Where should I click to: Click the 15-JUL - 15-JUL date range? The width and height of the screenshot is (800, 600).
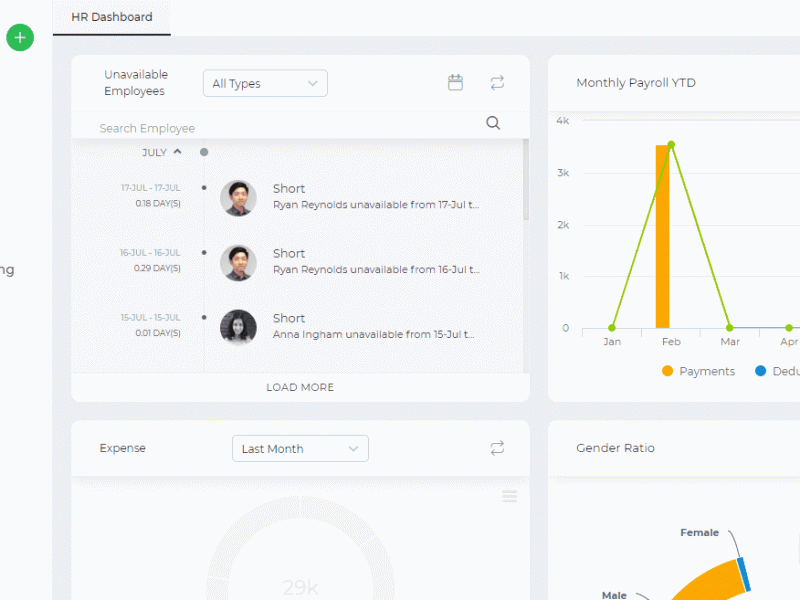151,317
